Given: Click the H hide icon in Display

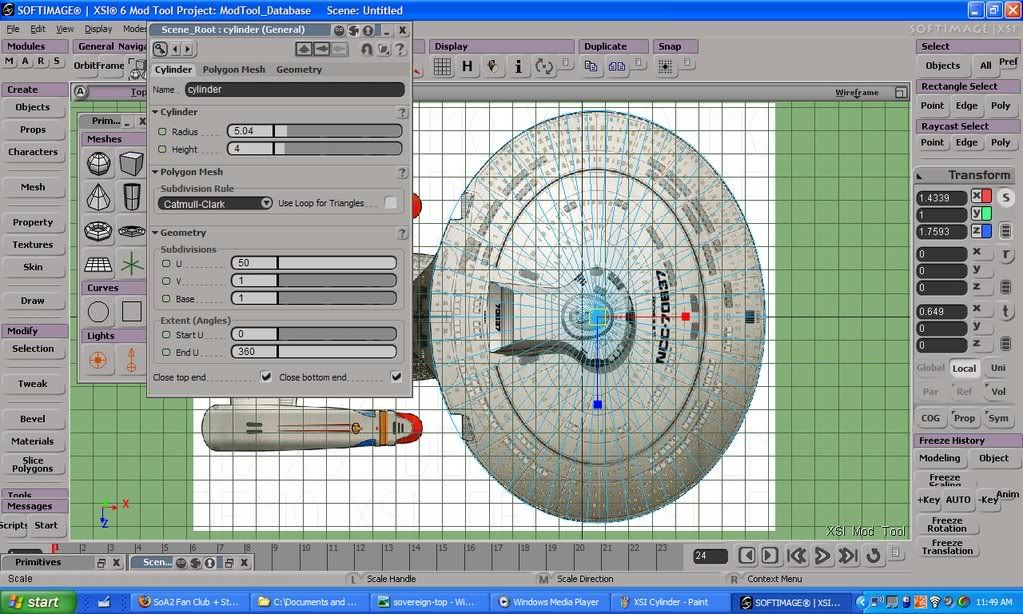Looking at the screenshot, I should click(467, 67).
